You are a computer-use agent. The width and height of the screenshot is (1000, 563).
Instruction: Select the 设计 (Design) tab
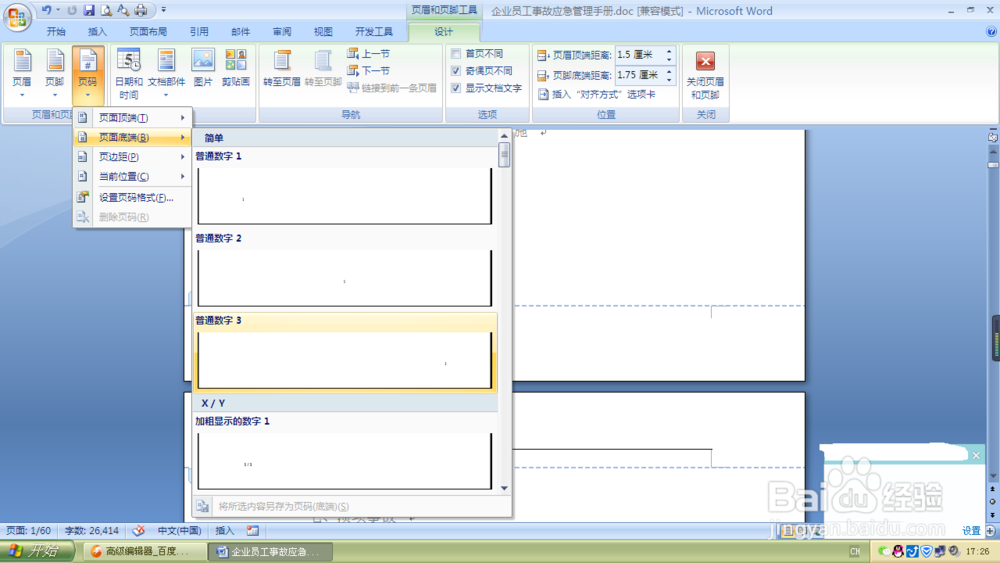[x=443, y=32]
